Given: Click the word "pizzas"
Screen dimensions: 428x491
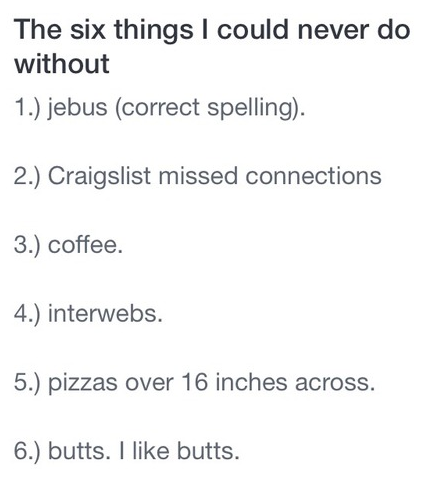Looking at the screenshot, I should (83, 384).
